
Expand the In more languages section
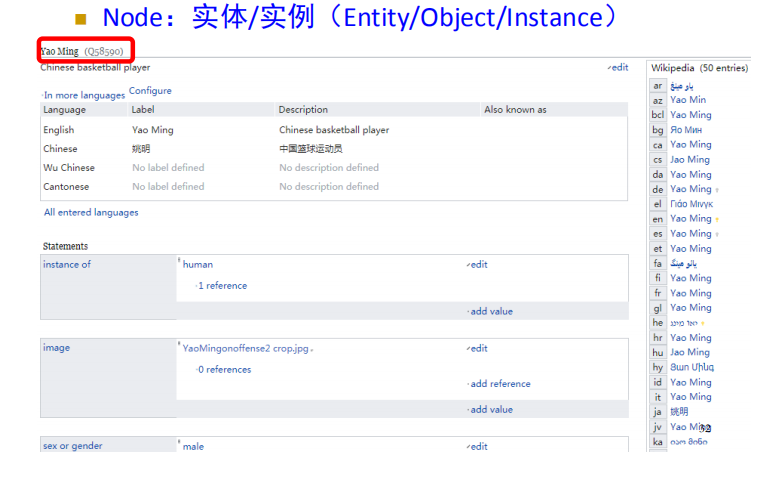point(84,95)
